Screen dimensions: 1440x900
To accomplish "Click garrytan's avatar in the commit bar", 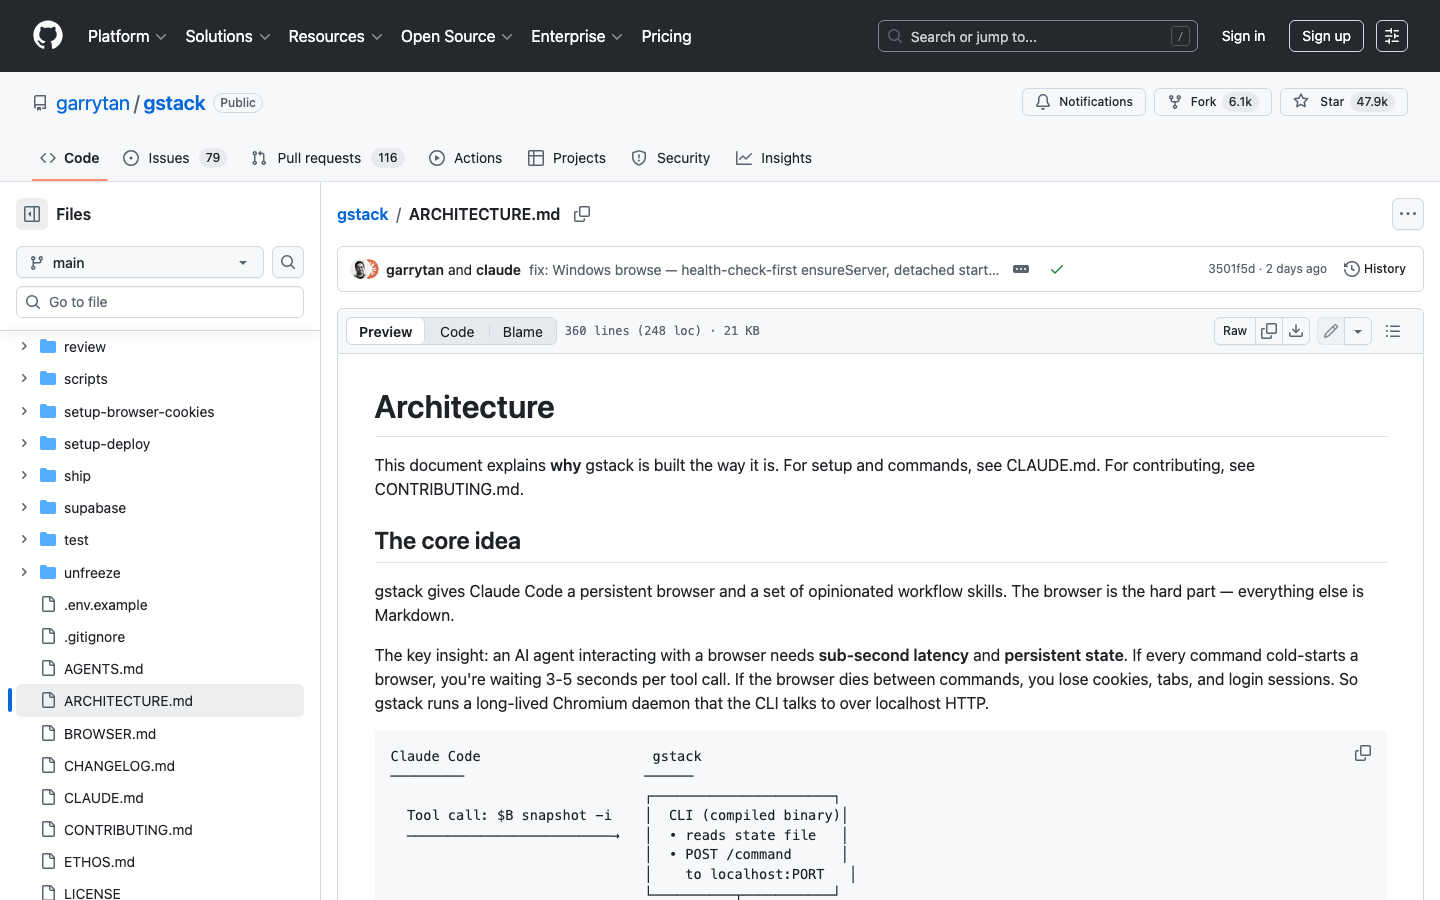I will pyautogui.click(x=360, y=269).
